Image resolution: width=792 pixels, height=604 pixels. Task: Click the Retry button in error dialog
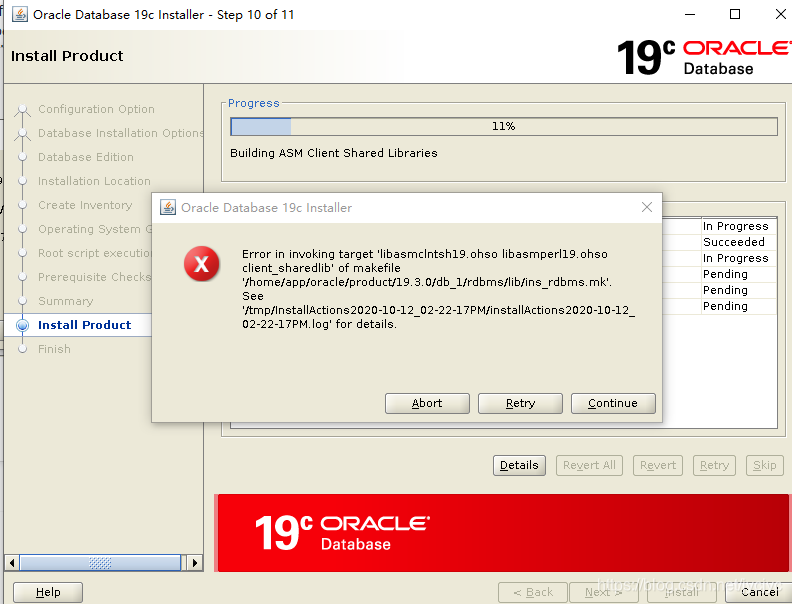coord(520,403)
